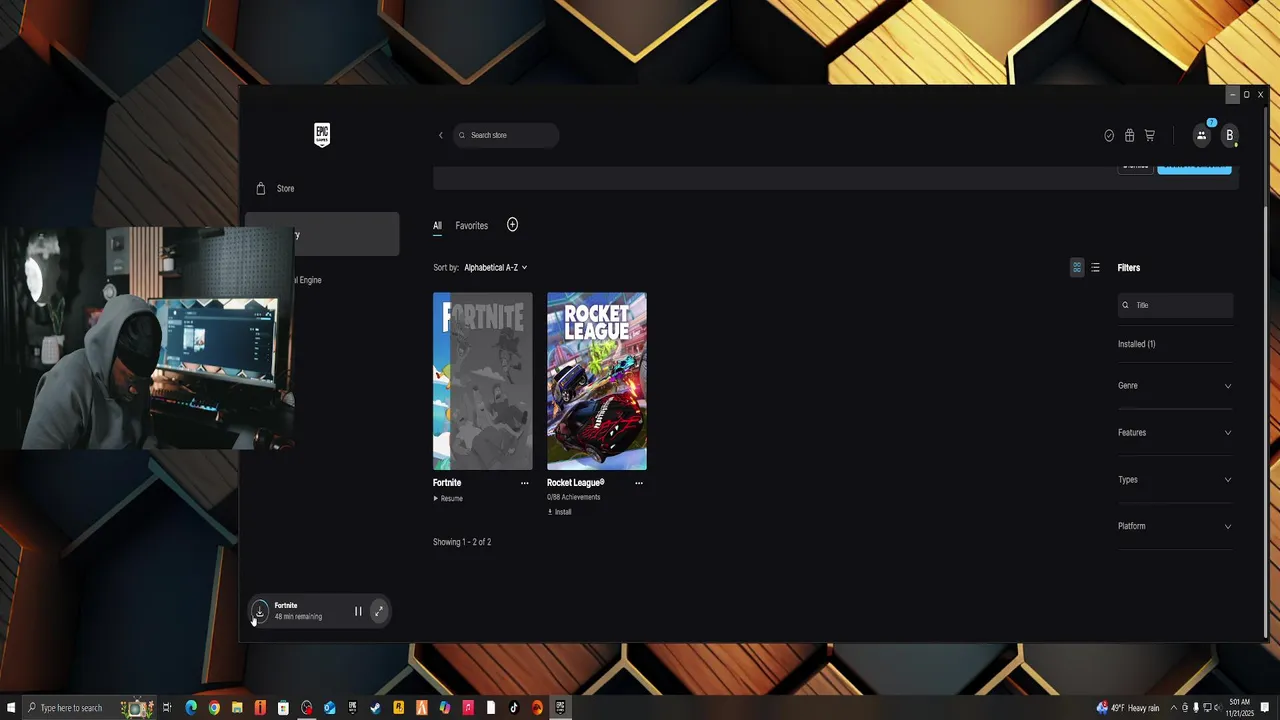Open the shopping cart
Screen dimensions: 1280x720
tap(1150, 135)
